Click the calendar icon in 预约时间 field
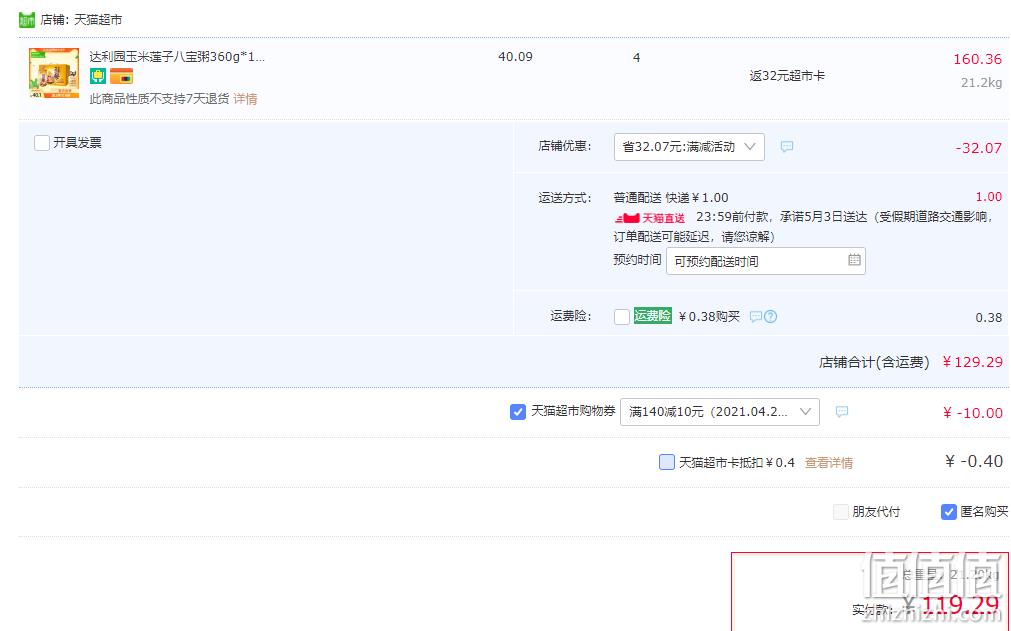 [x=854, y=260]
